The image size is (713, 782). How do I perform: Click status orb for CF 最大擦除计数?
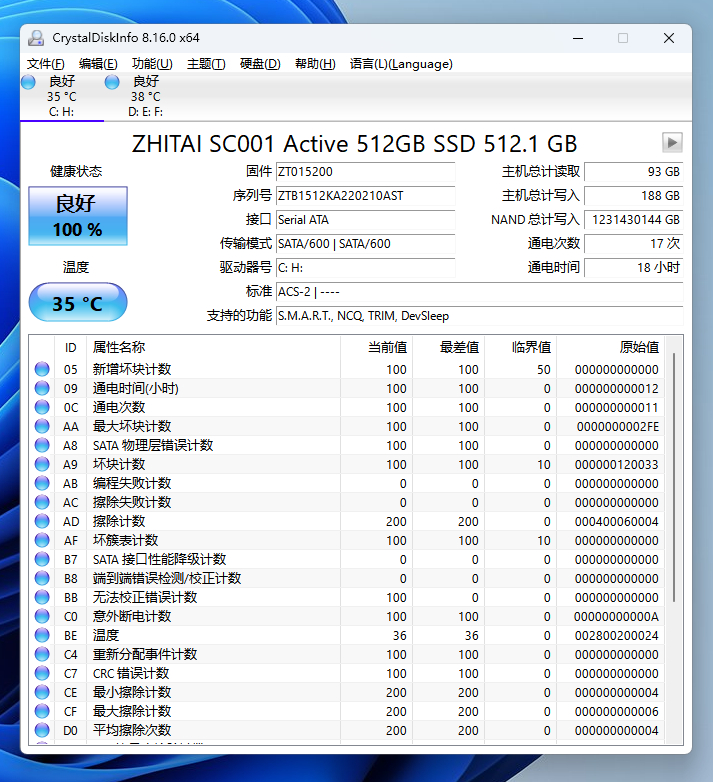[x=42, y=711]
